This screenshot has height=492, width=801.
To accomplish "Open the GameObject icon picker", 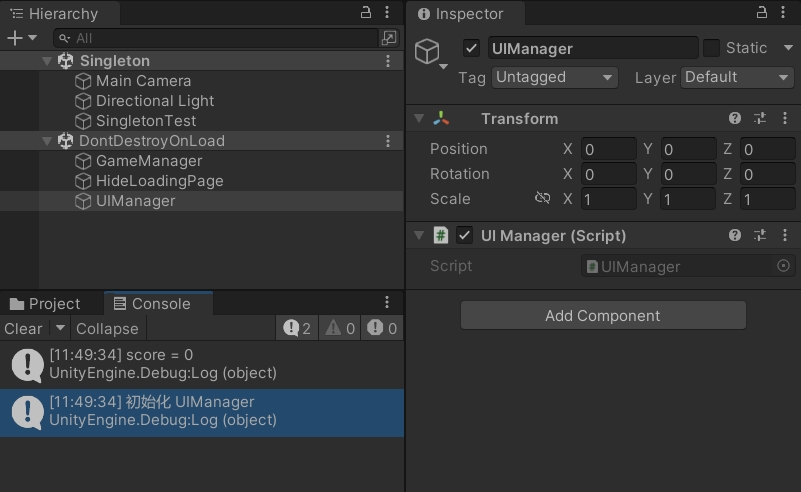I will [x=431, y=53].
